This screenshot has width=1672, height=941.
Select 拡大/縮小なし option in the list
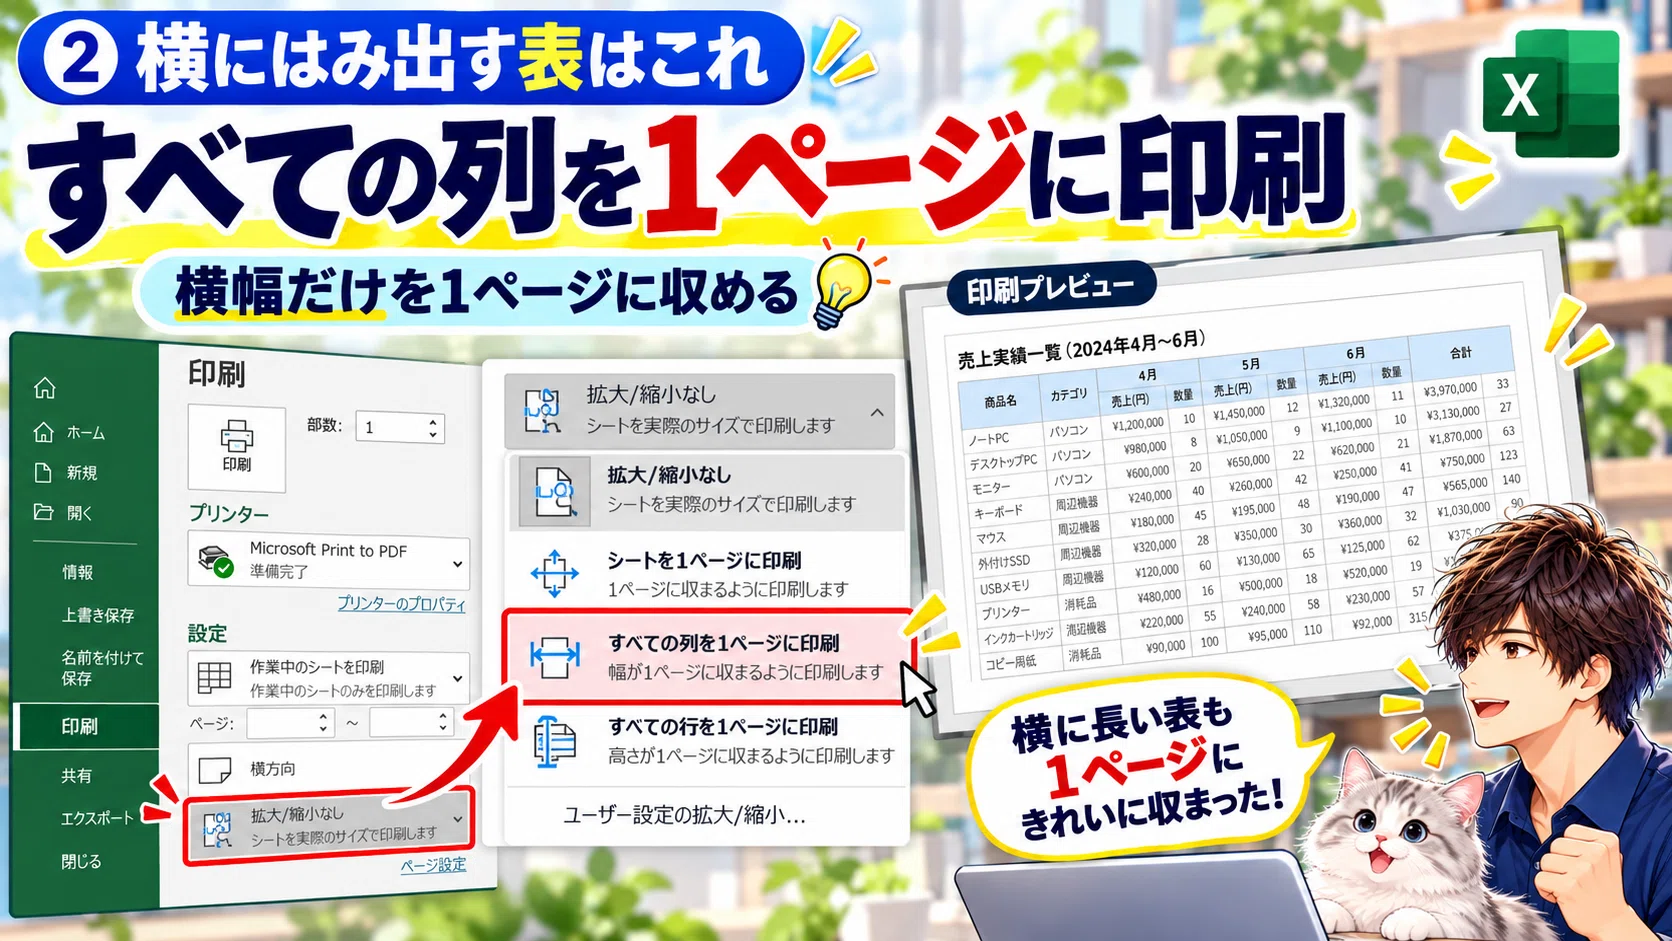click(707, 490)
